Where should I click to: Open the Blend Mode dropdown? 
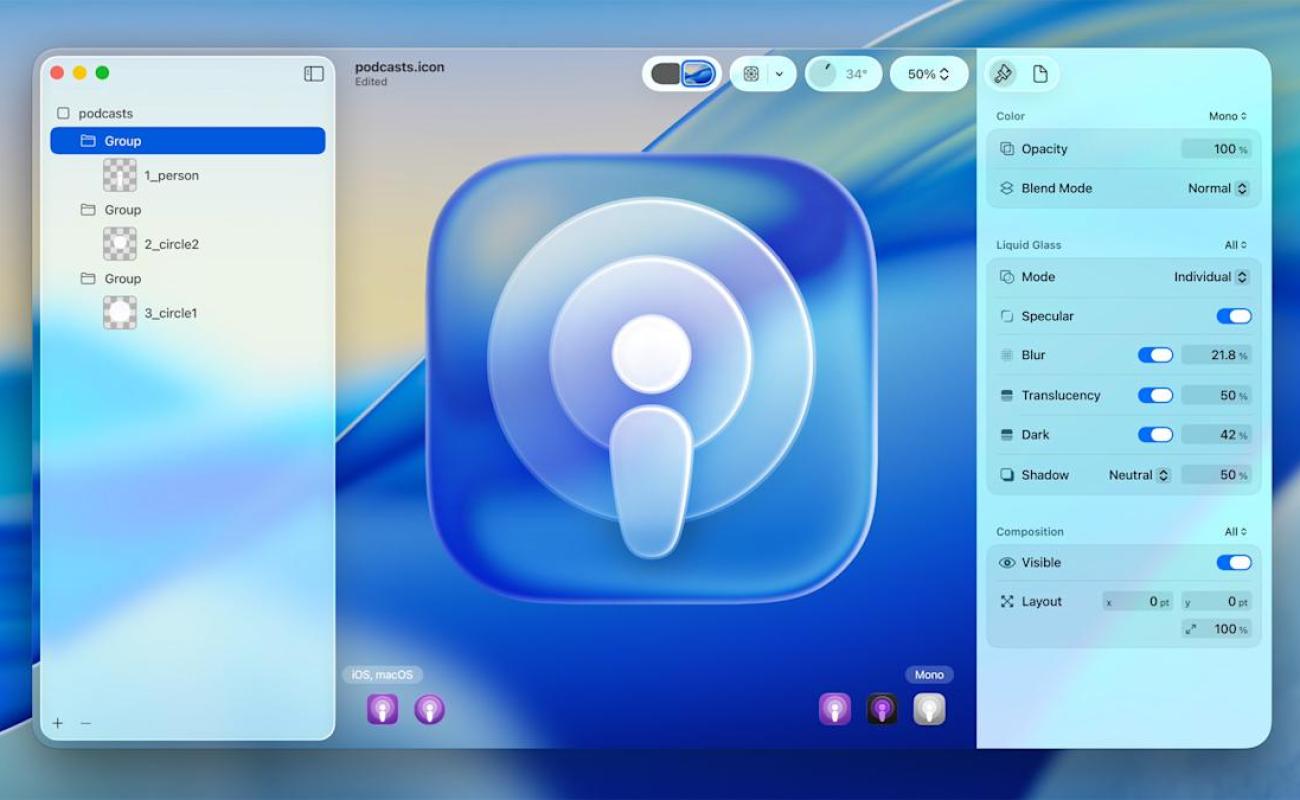(1218, 188)
